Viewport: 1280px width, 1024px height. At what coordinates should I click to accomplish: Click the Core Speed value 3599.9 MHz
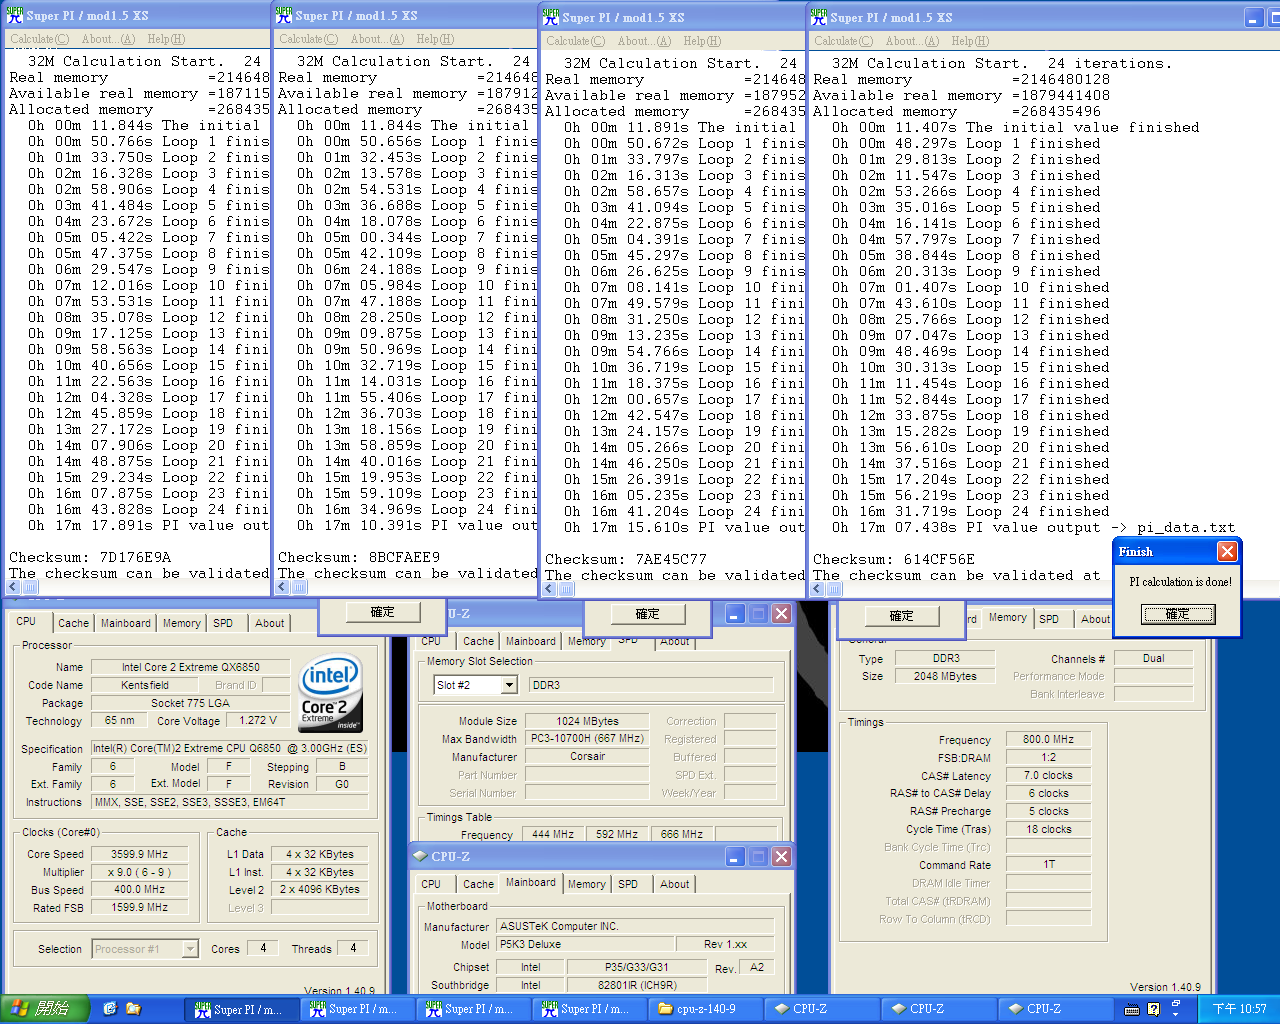click(x=139, y=854)
